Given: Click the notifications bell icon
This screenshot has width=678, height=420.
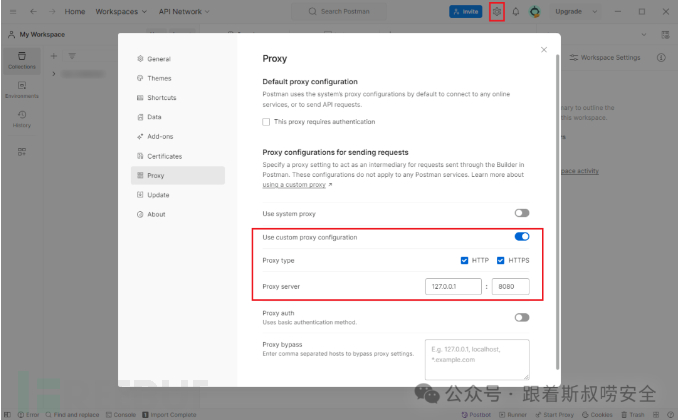Looking at the screenshot, I should pos(516,11).
